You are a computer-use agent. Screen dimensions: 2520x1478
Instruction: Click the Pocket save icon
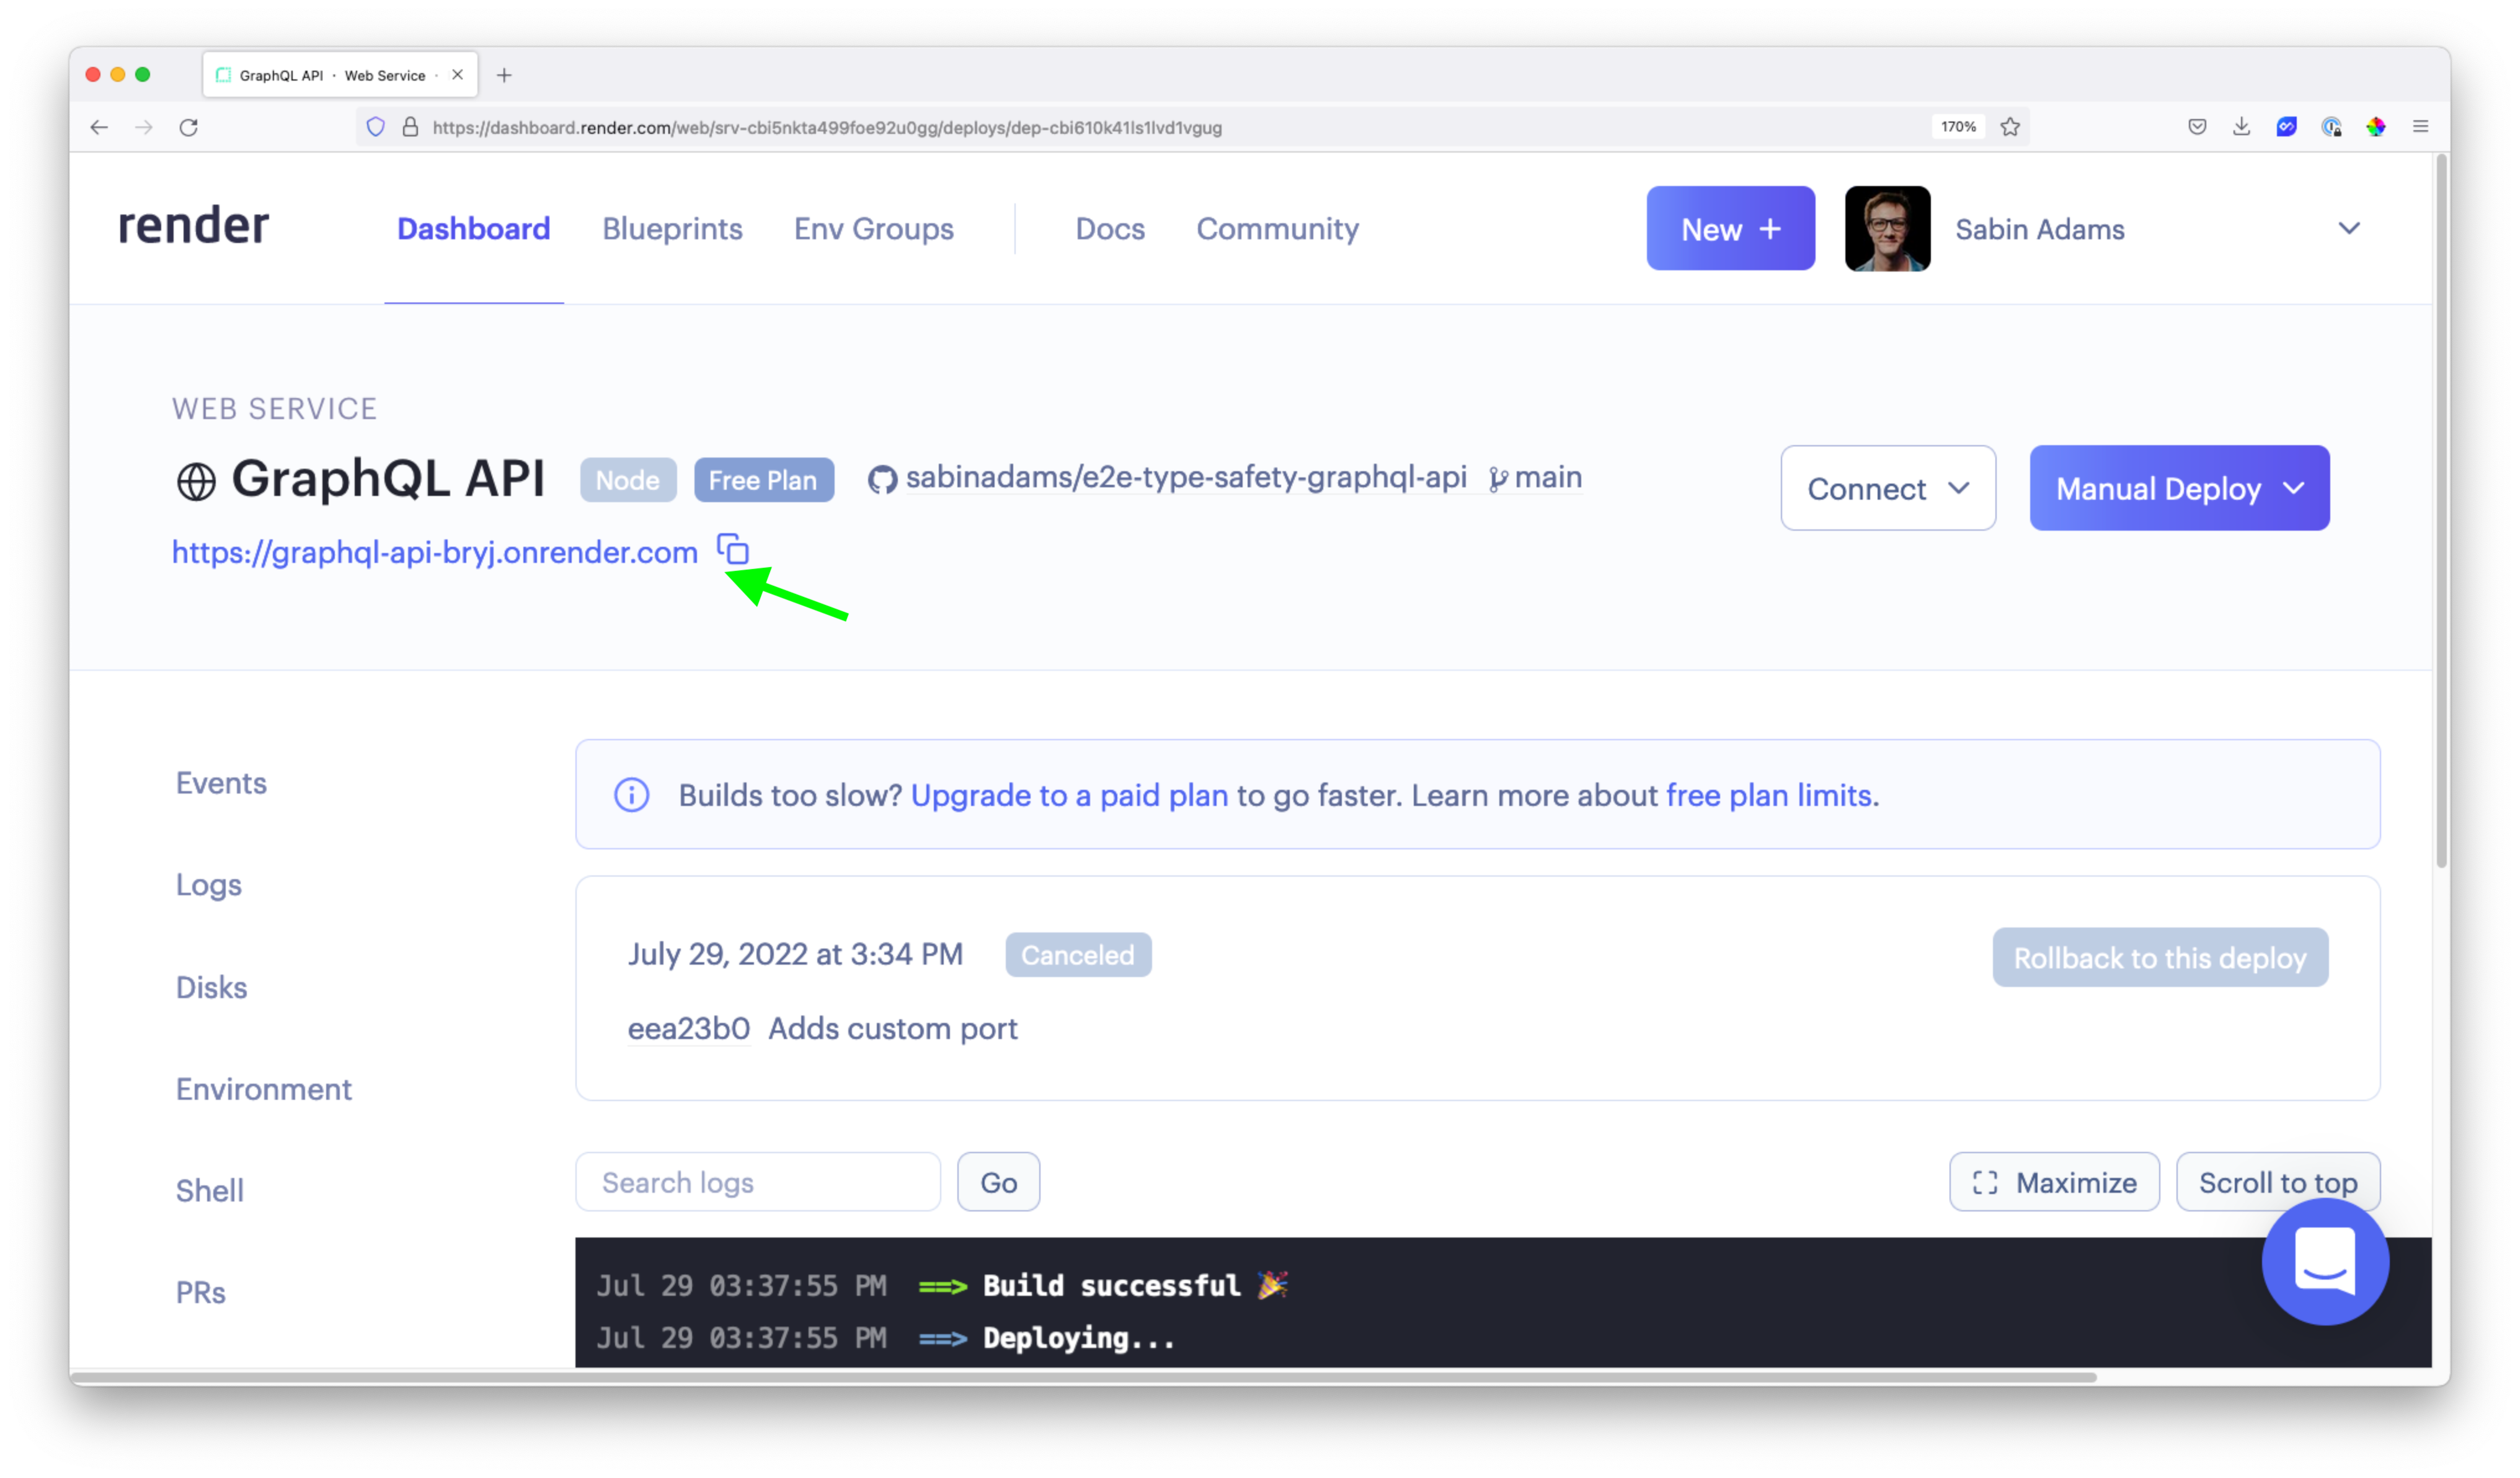(2197, 127)
